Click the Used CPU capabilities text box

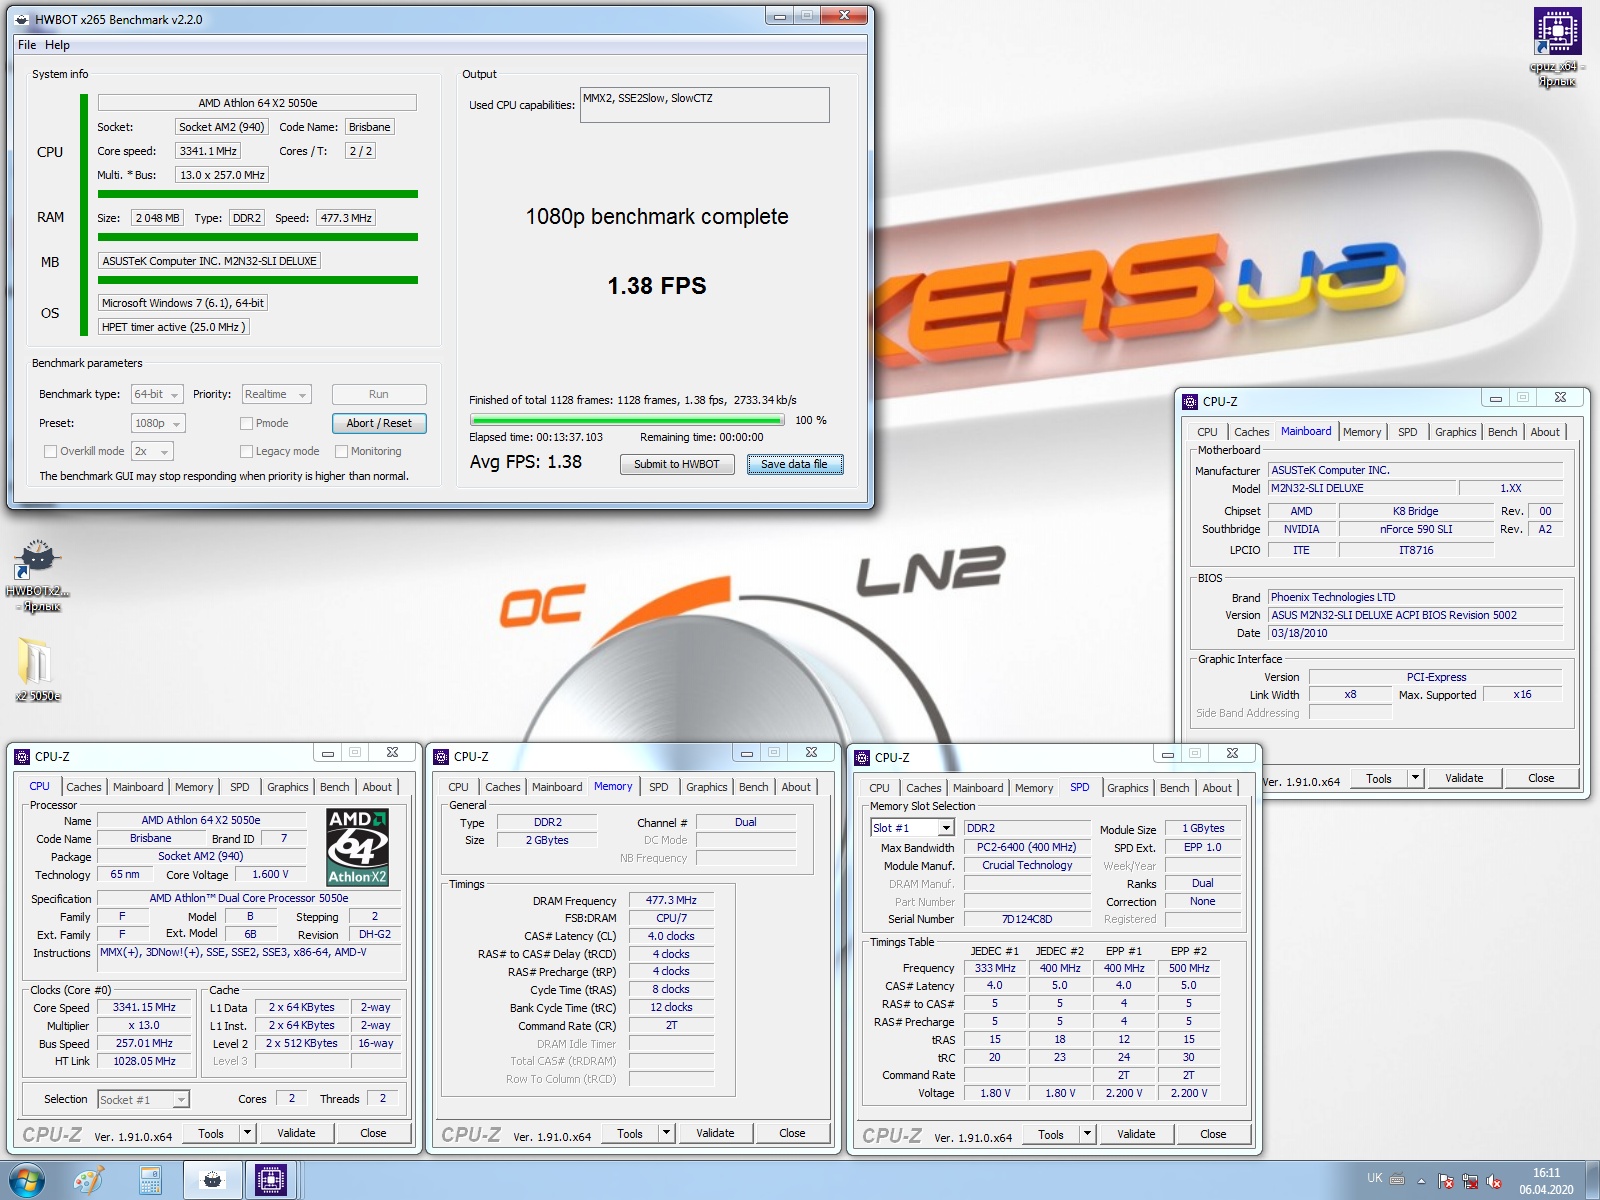tap(705, 105)
